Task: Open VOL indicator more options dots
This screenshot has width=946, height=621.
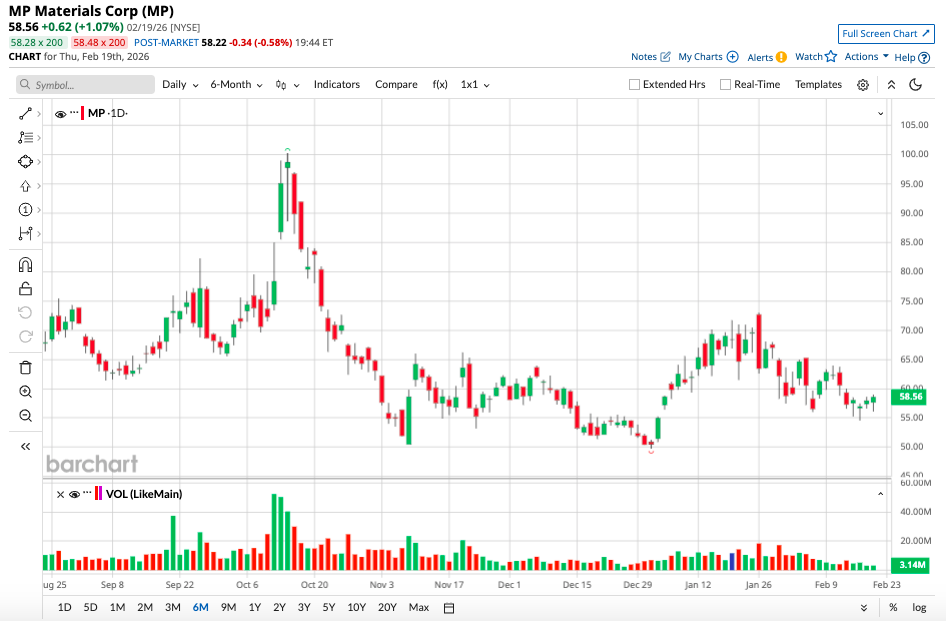Action: (x=87, y=493)
